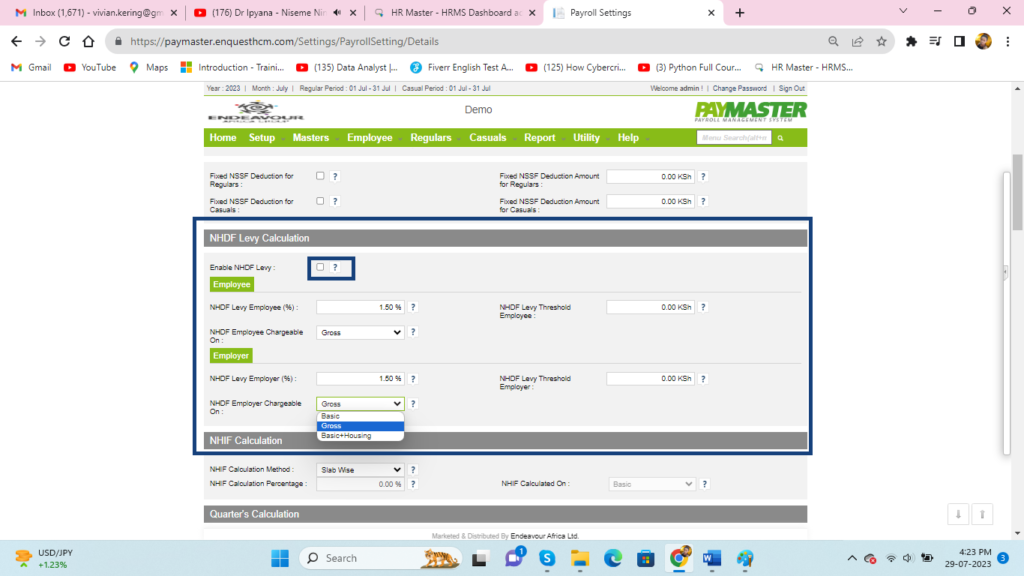The image size is (1024, 576).
Task: Enable NHDF Levy checkbox
Action: 320,267
